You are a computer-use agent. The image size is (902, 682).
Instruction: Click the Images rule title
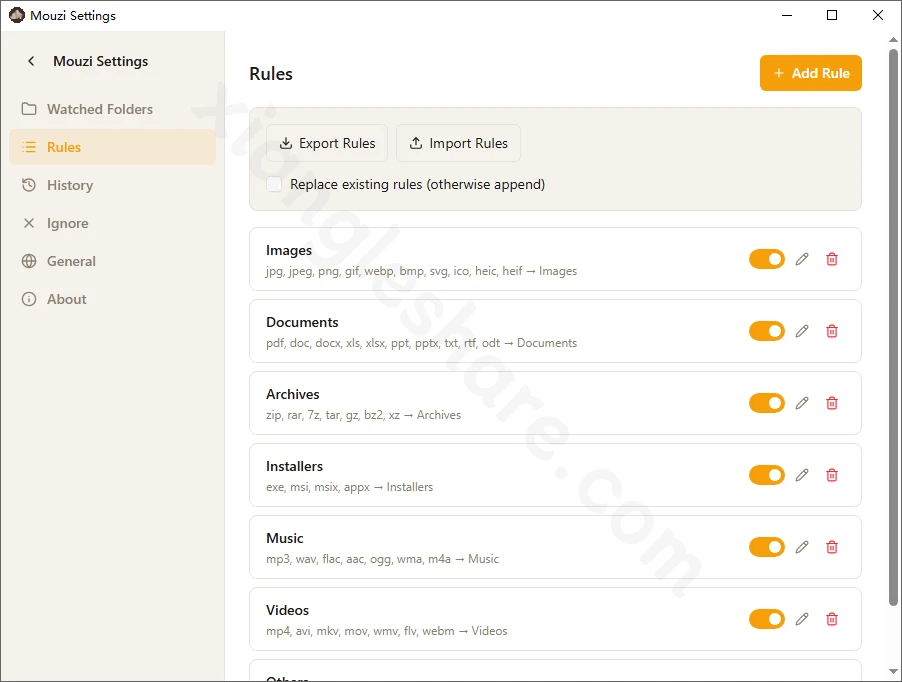coord(289,250)
